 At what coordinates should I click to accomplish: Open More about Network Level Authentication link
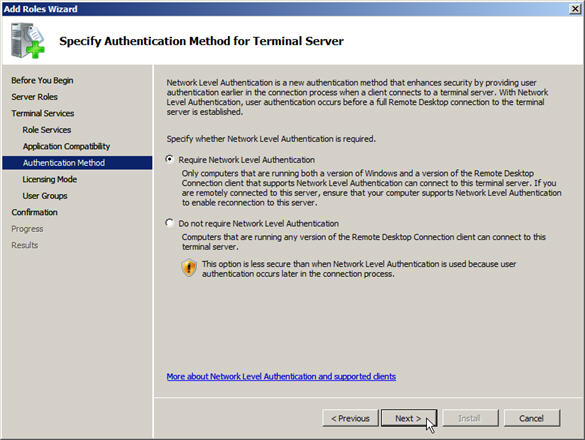281,376
